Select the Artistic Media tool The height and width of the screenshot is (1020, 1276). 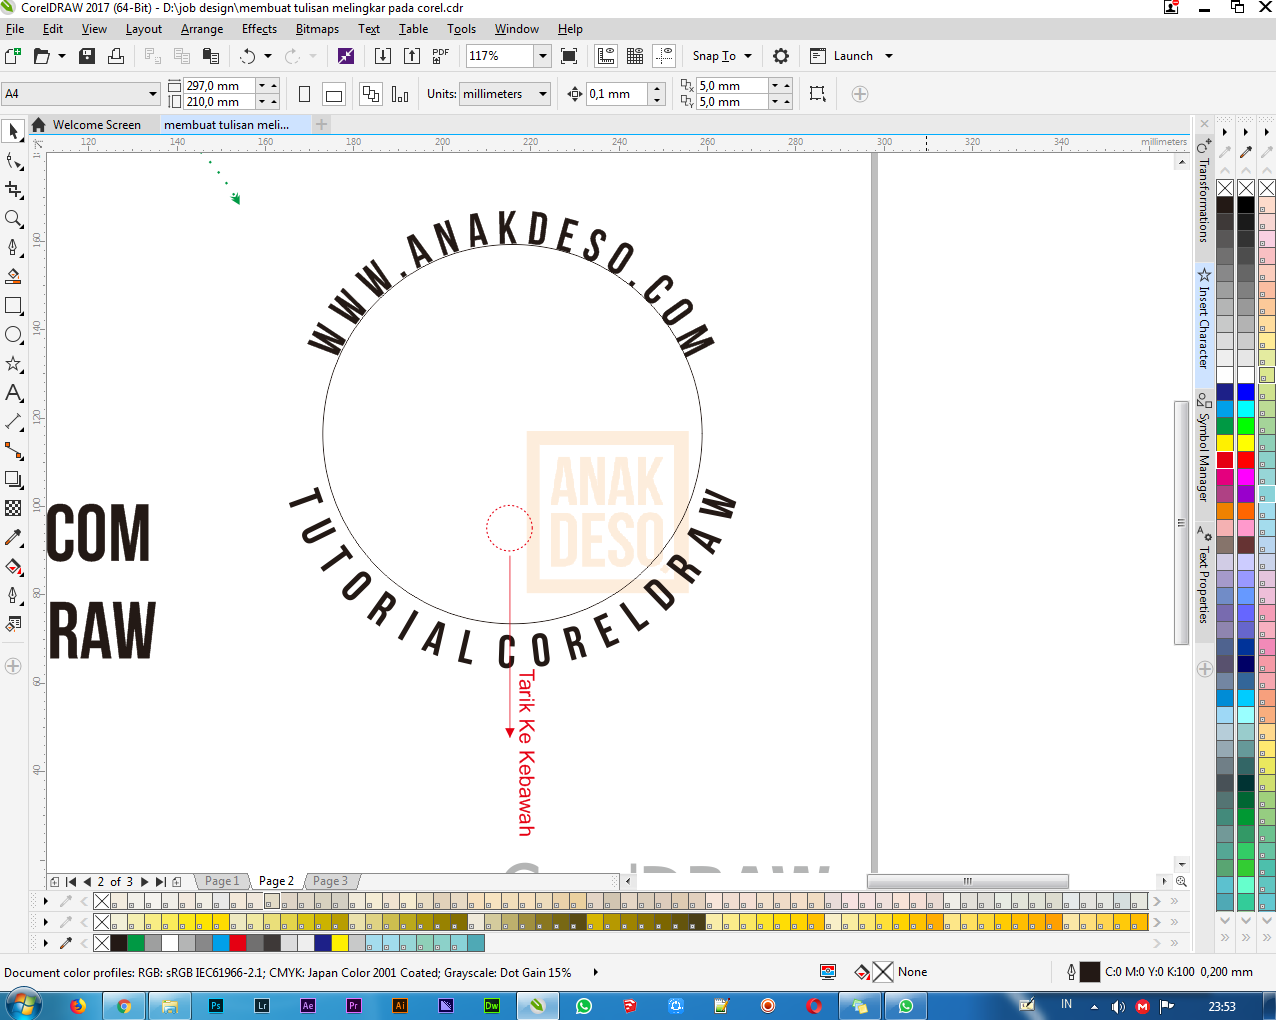click(13, 276)
